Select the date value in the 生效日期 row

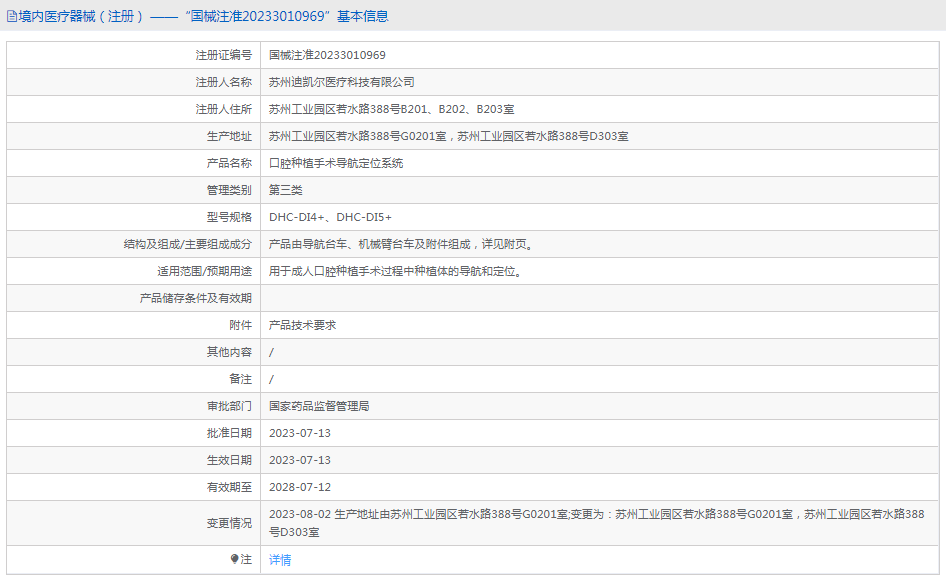click(300, 460)
